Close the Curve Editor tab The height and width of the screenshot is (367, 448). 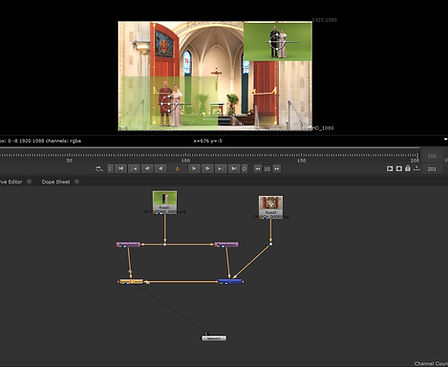click(x=29, y=181)
